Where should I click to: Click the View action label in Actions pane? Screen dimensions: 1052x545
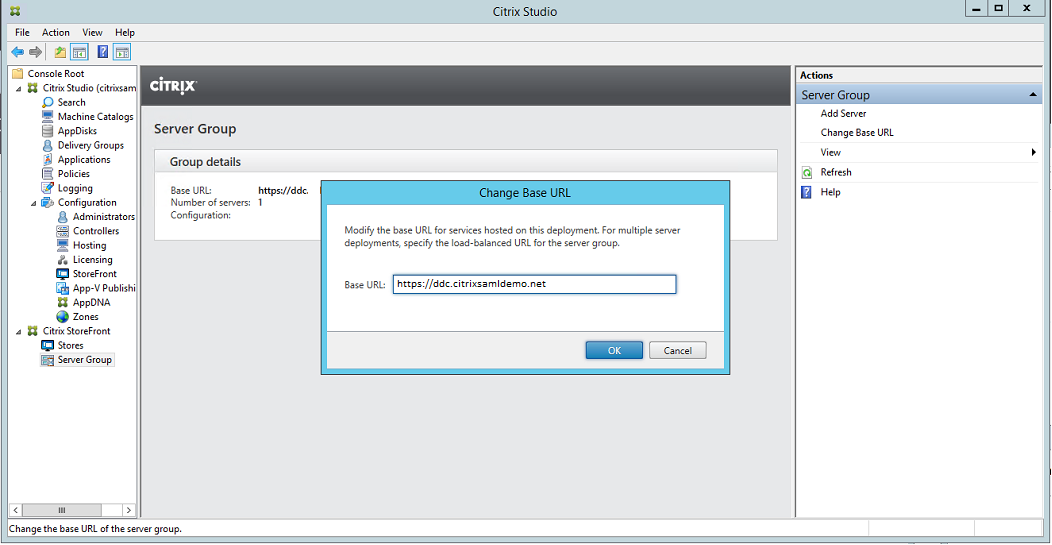pos(831,152)
